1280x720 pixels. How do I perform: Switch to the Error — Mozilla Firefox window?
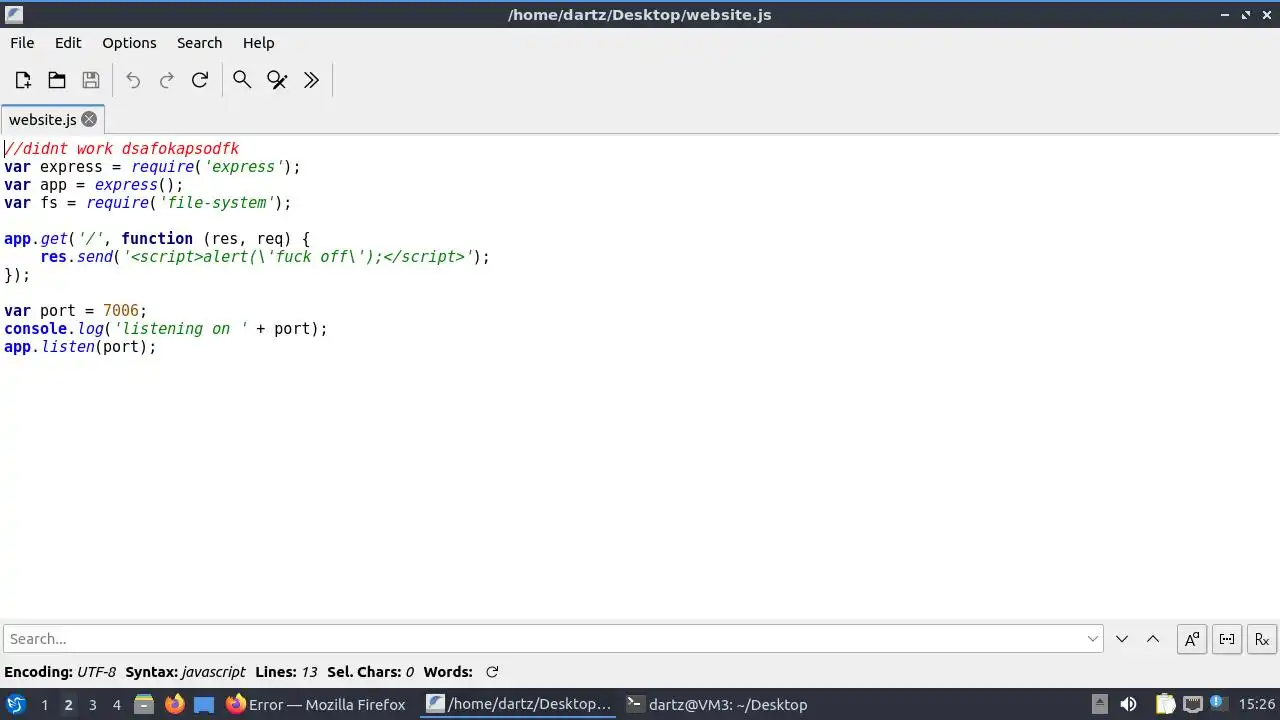click(x=316, y=704)
